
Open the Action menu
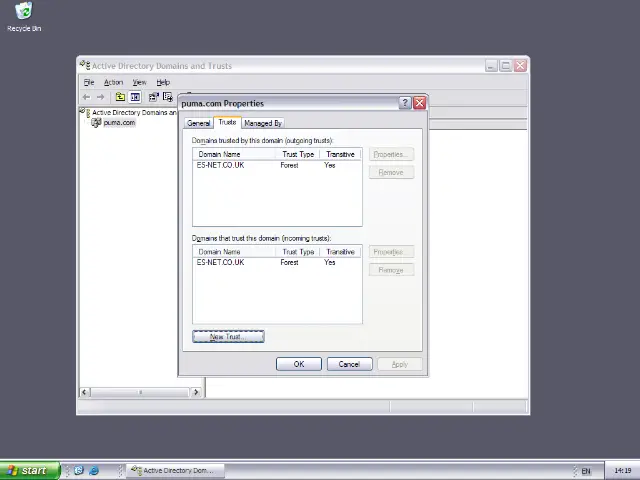113,82
